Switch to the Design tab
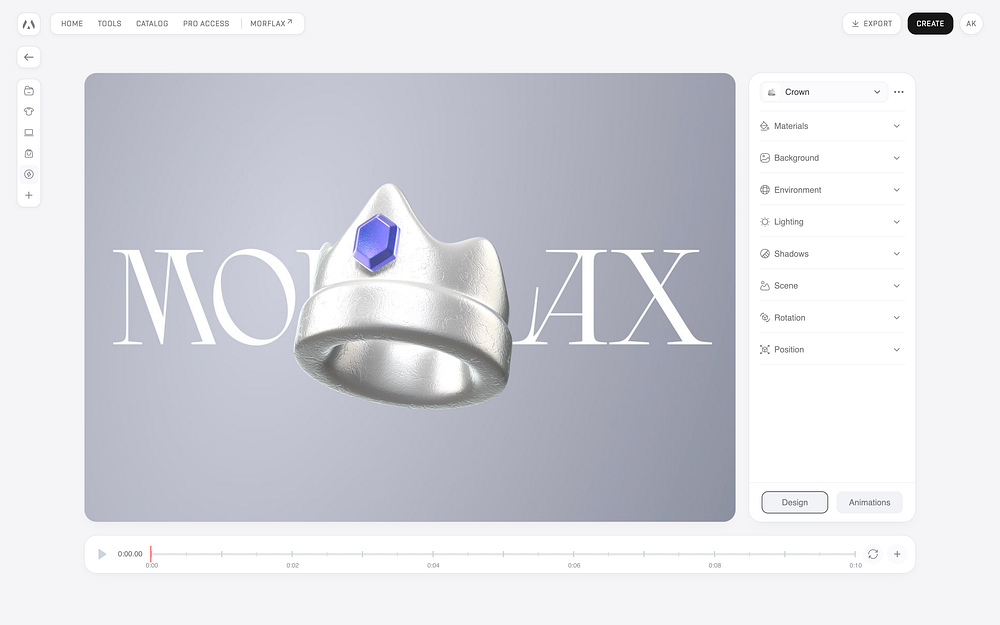Image resolution: width=1000 pixels, height=625 pixels. tap(795, 503)
